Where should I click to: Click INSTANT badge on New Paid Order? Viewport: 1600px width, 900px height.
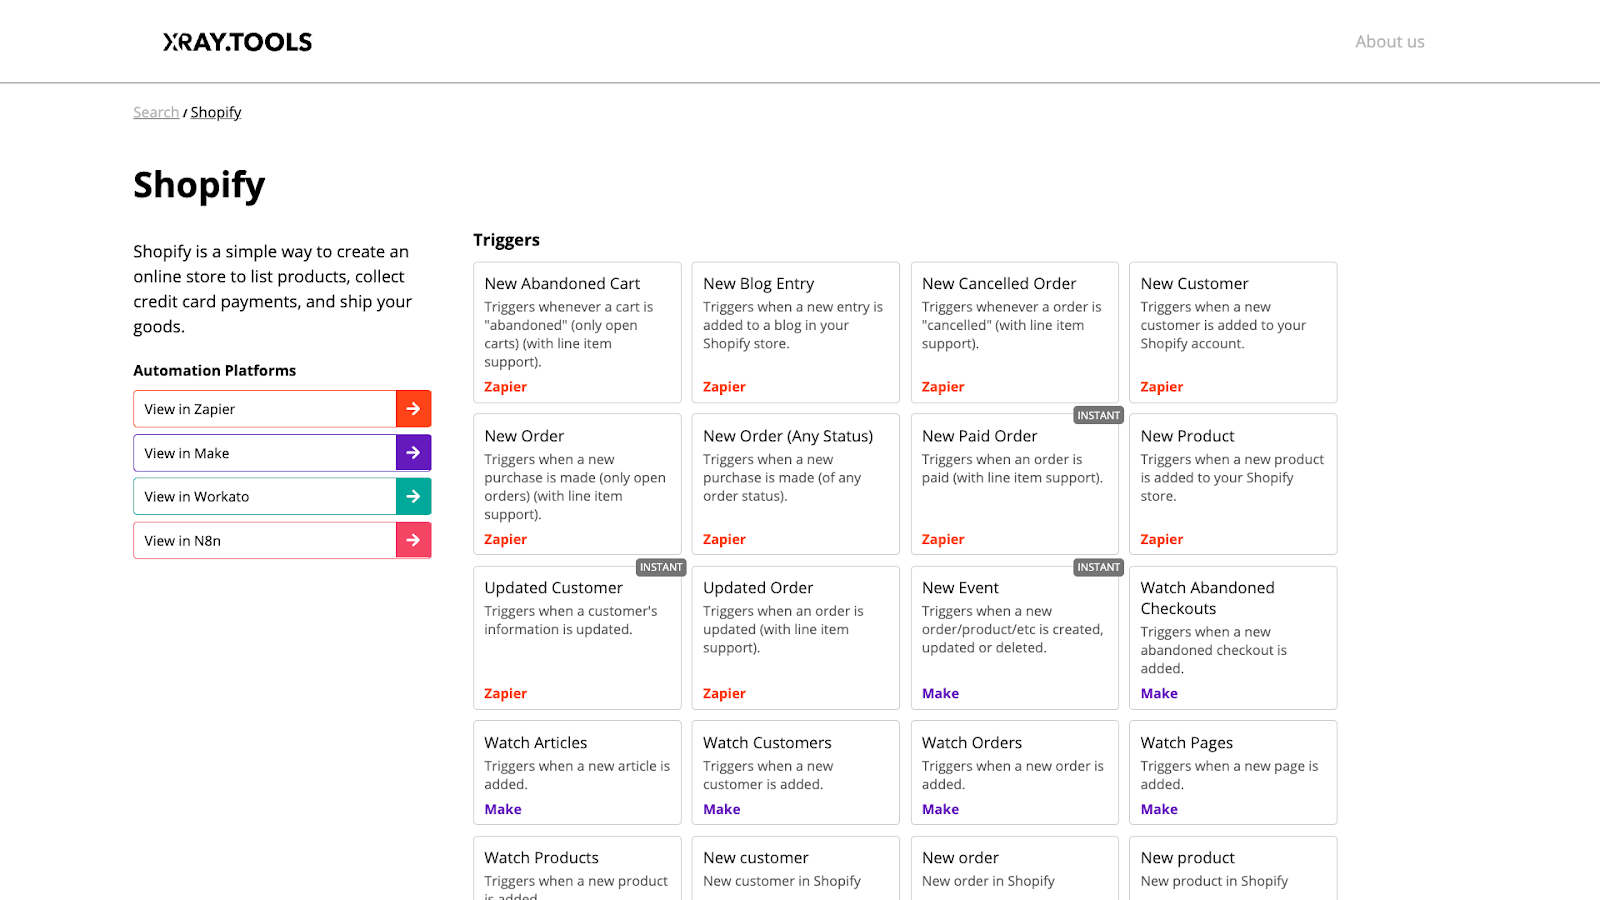1098,415
